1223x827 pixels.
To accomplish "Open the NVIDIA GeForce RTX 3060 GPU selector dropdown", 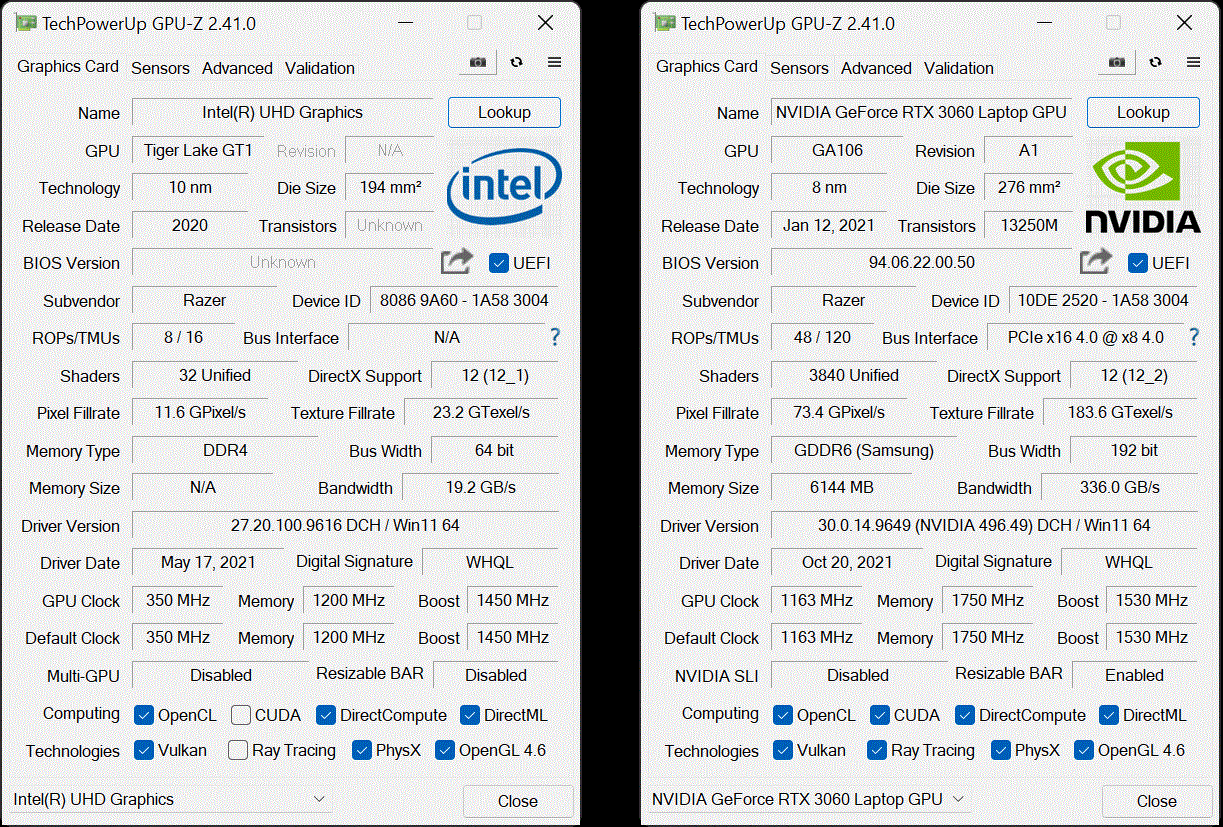I will coord(810,799).
